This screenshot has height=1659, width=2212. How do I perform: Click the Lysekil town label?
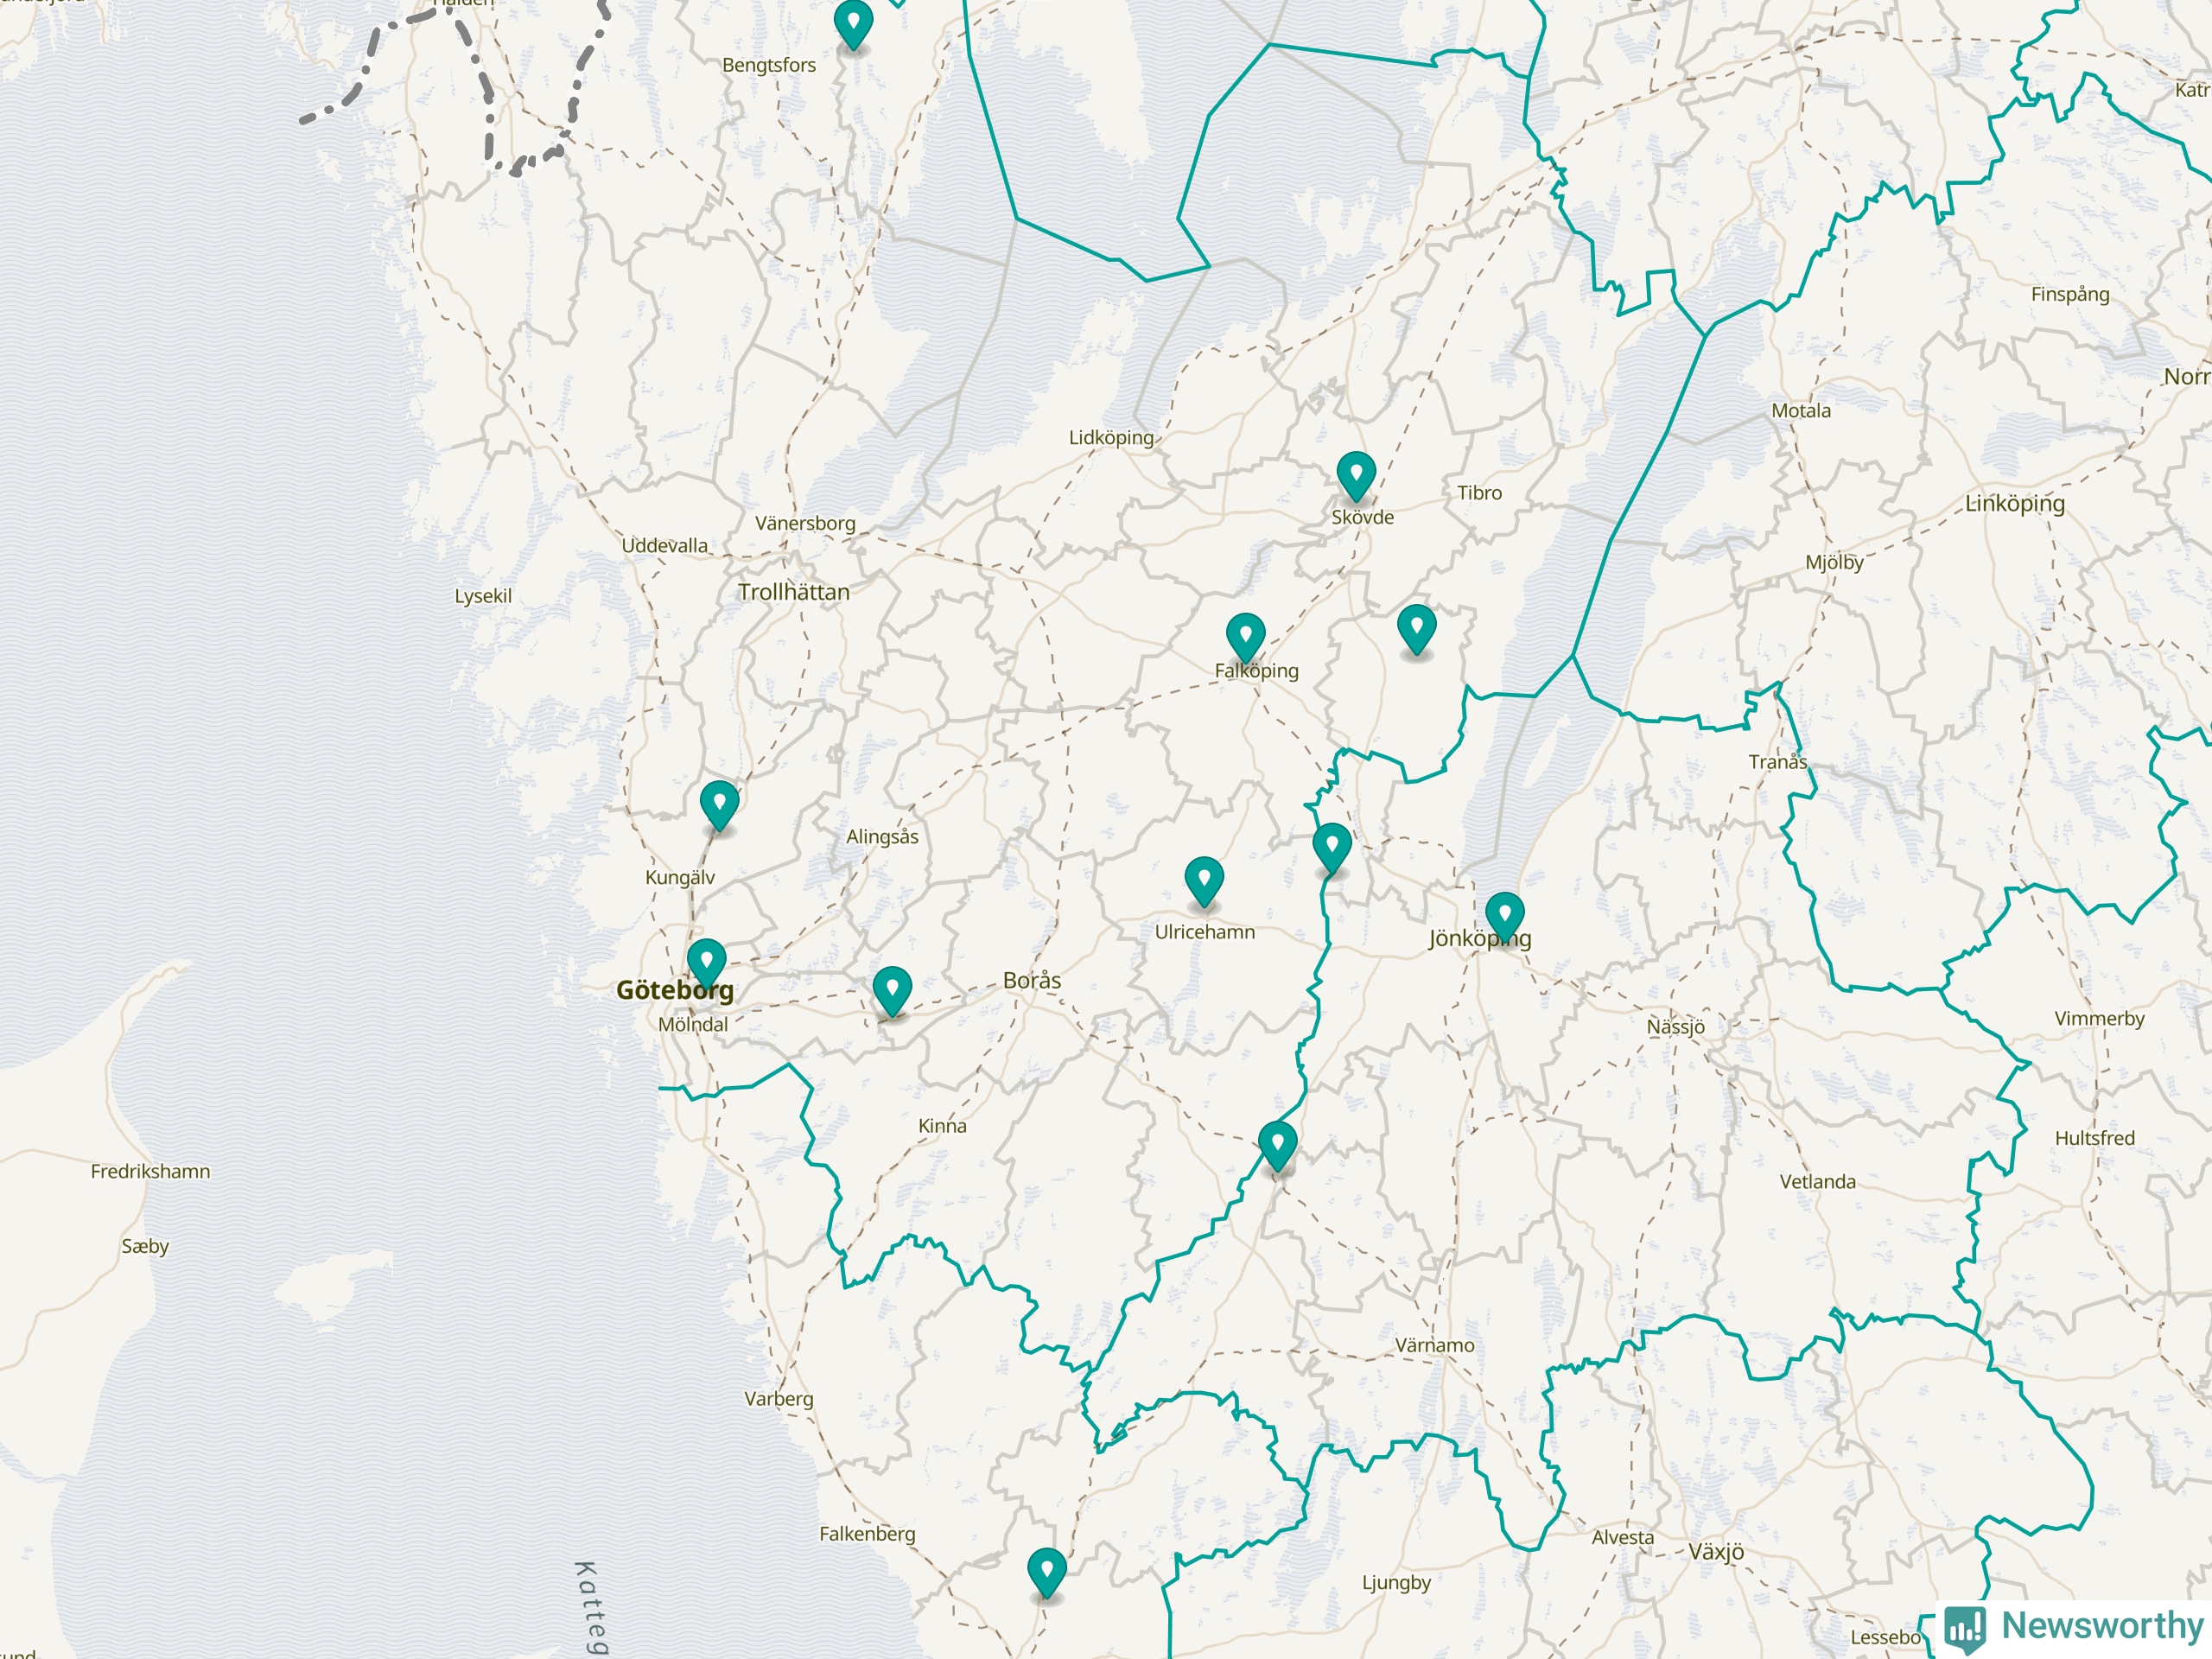(x=483, y=596)
